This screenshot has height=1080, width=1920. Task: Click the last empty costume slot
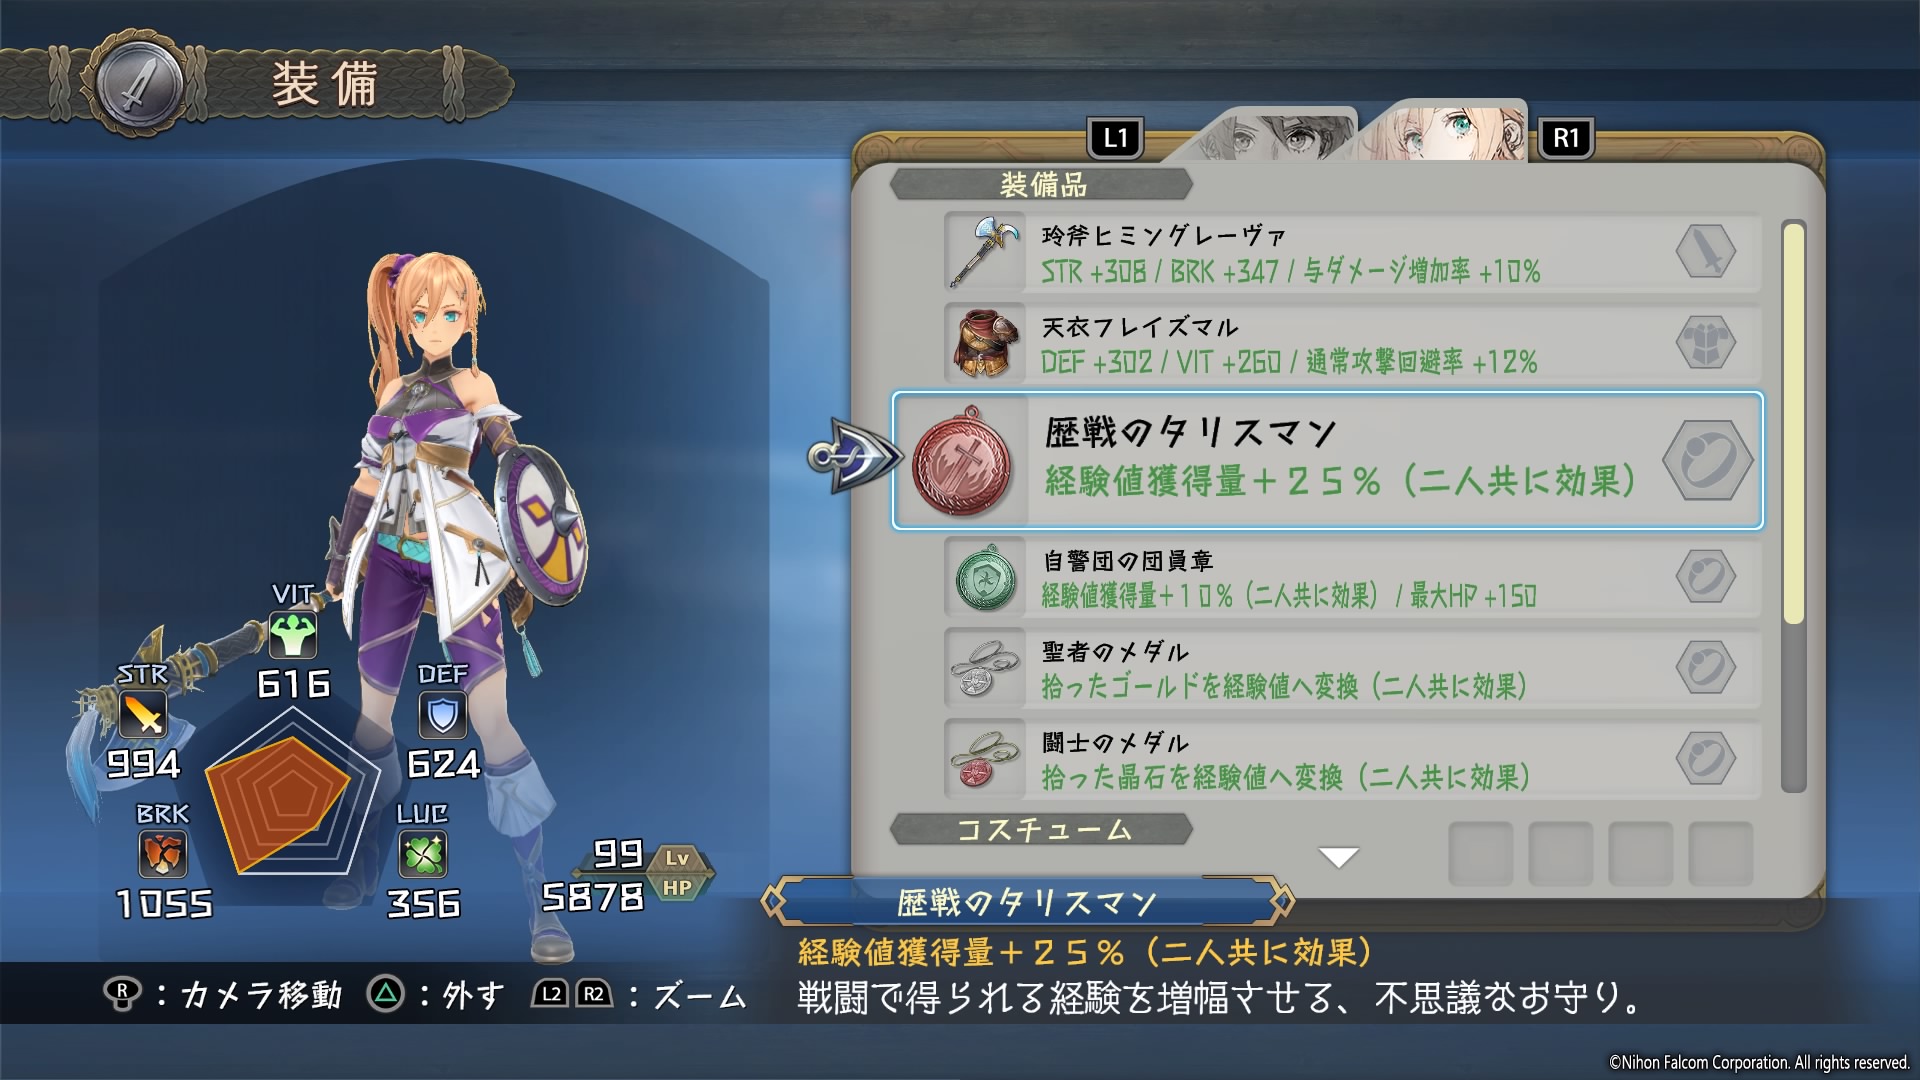point(1720,853)
